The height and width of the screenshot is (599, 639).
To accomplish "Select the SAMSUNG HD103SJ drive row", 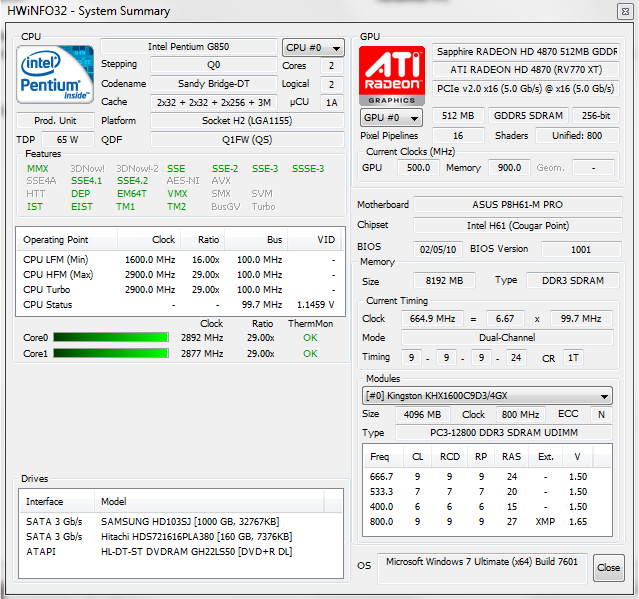I will pyautogui.click(x=180, y=522).
